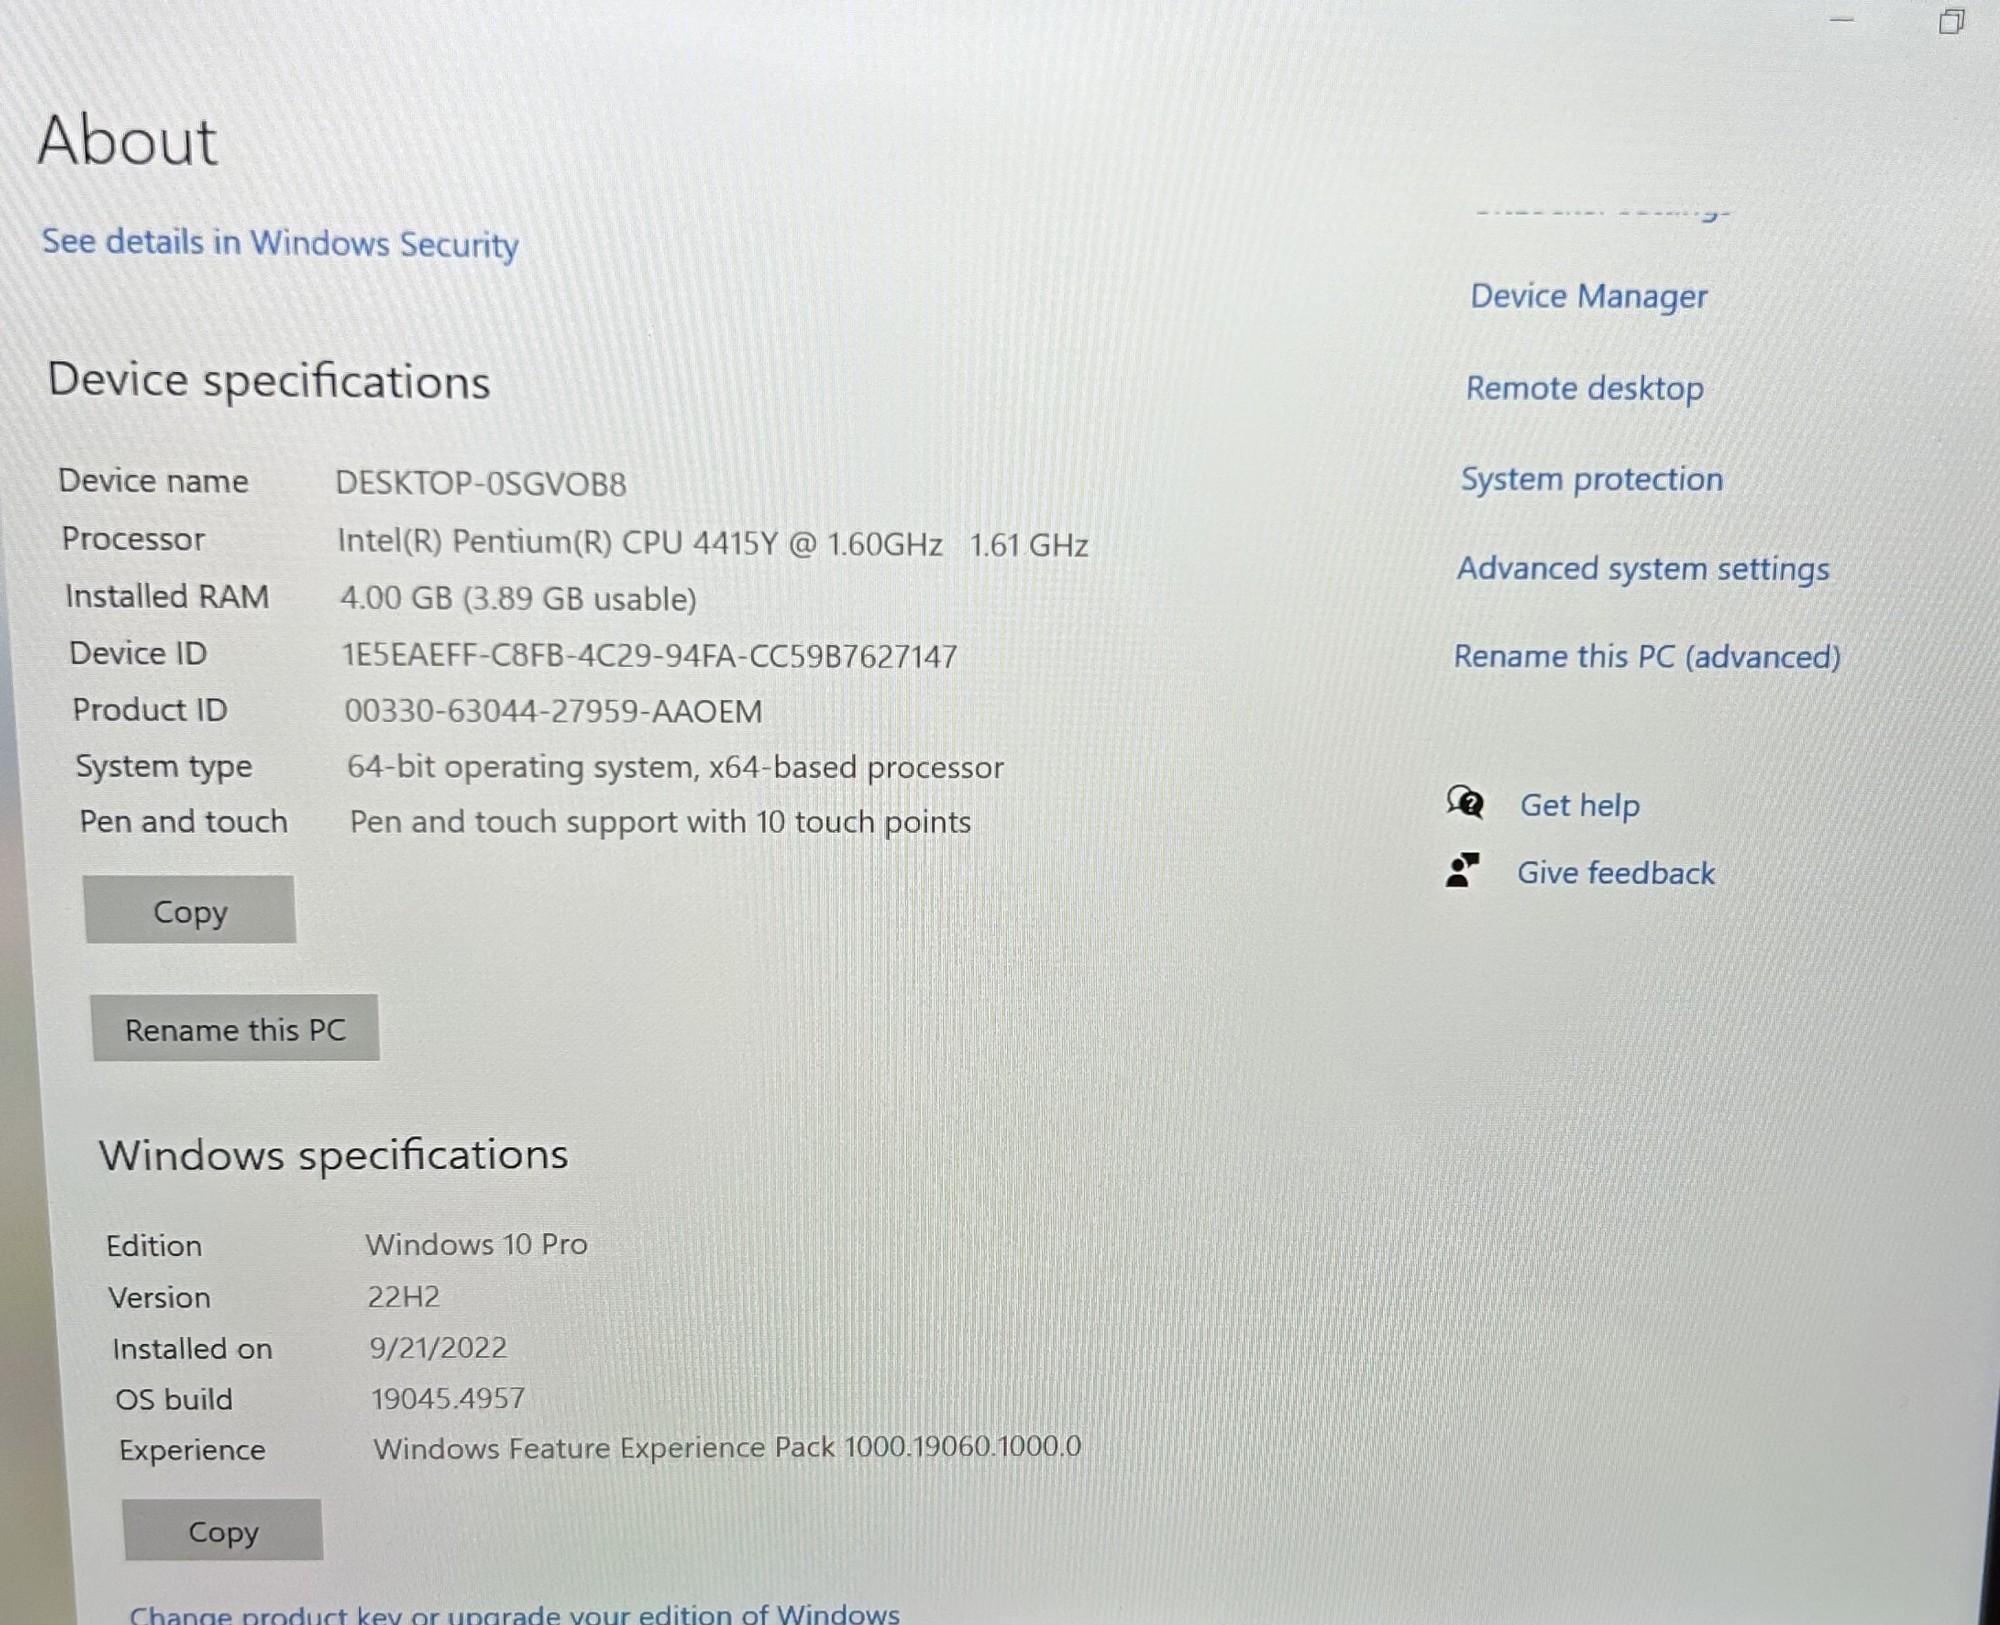Copy the Windows specifications

point(223,1531)
